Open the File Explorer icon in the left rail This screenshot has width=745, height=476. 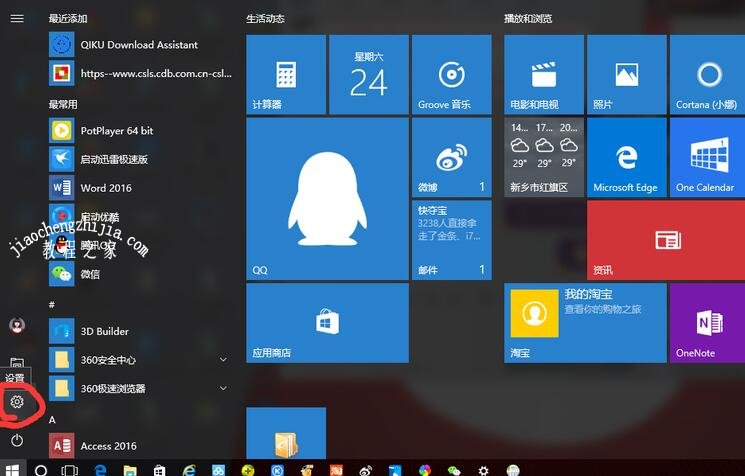[17, 363]
